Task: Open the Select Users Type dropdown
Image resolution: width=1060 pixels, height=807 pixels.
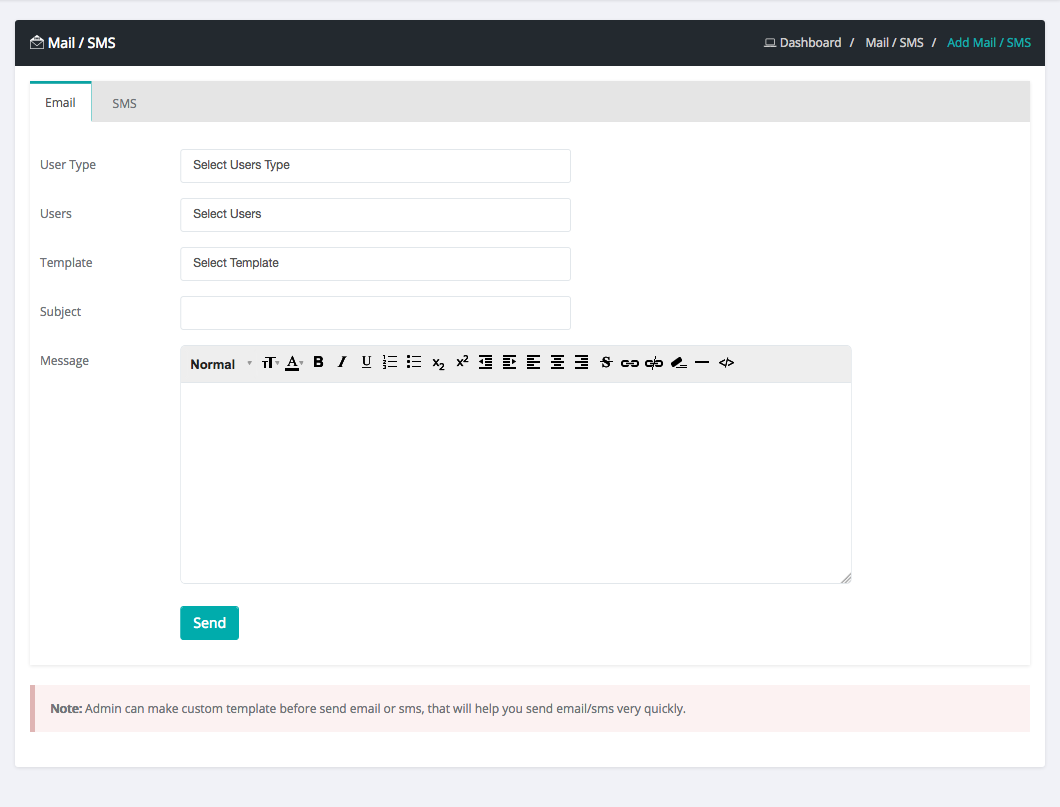Action: click(x=375, y=166)
